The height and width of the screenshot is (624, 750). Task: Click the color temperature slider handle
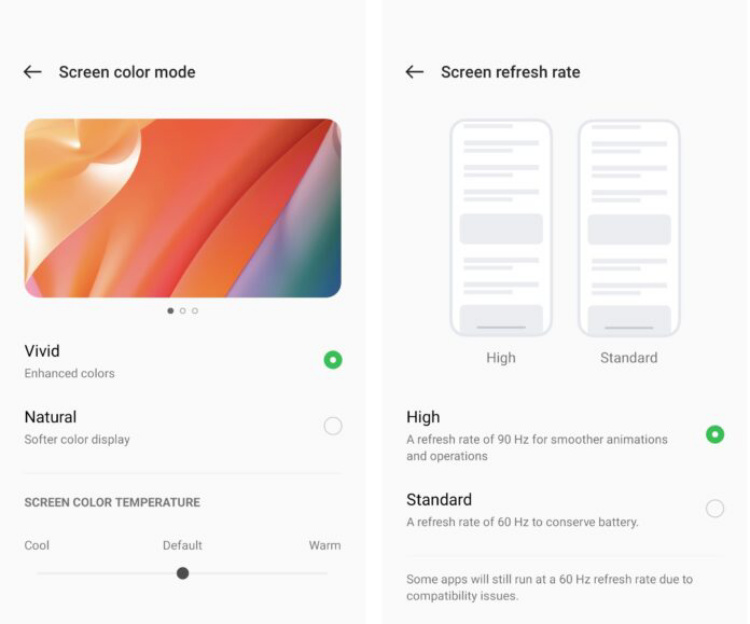click(x=182, y=573)
